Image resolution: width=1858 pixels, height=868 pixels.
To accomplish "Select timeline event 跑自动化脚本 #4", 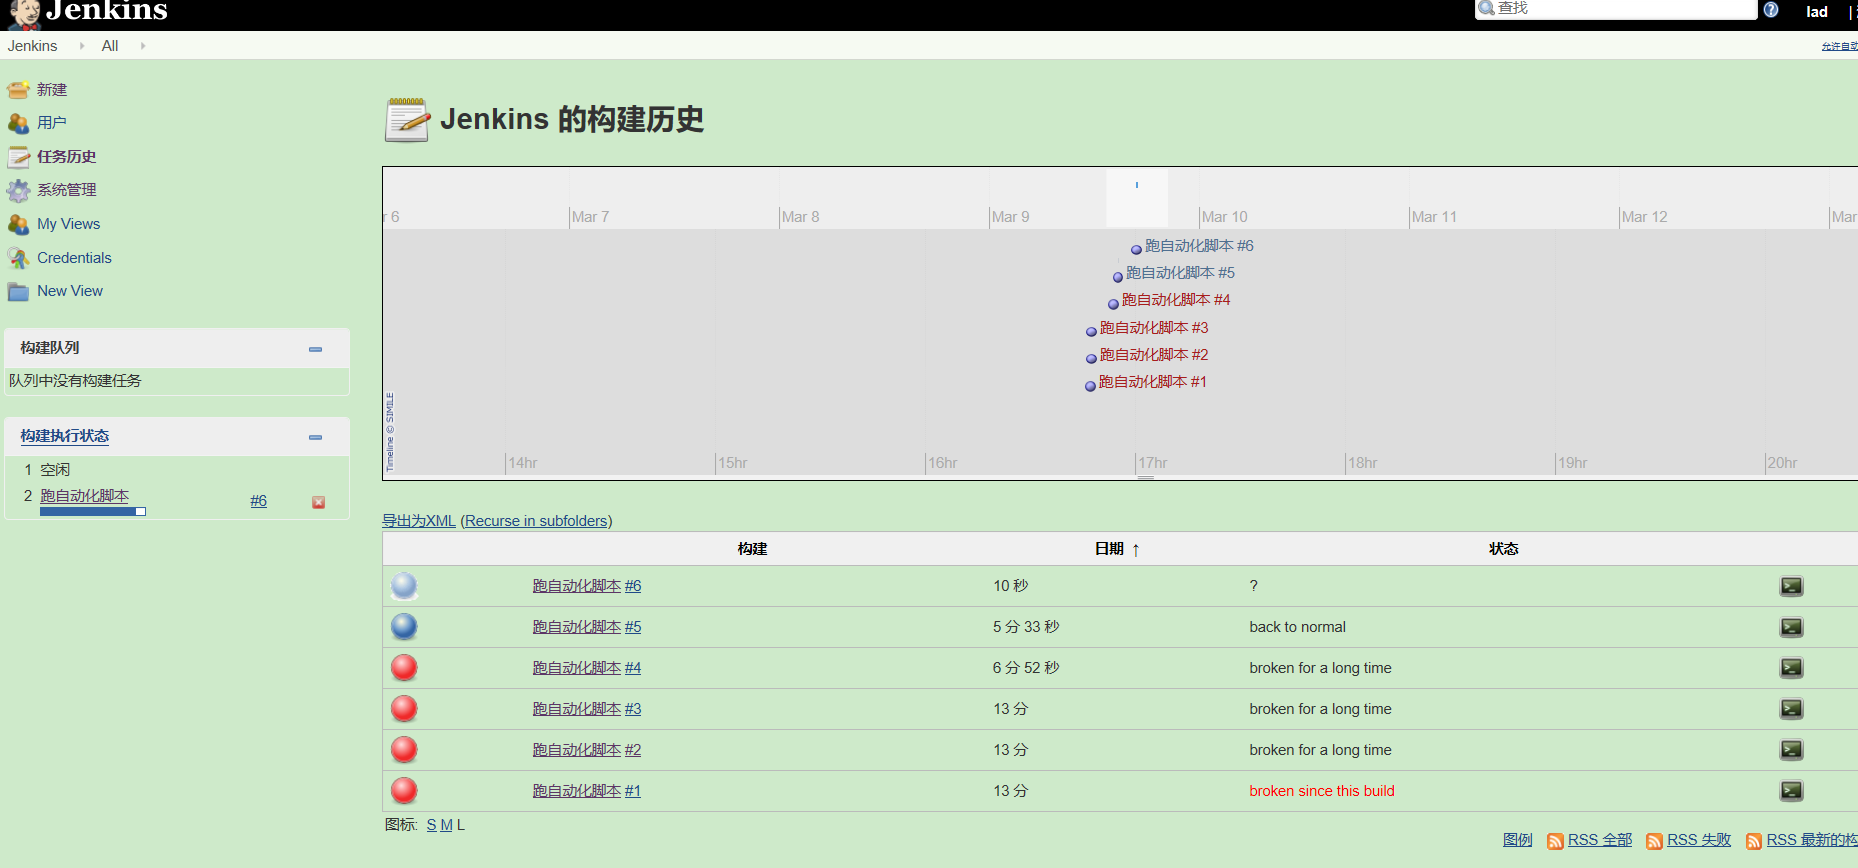I will coord(1176,300).
